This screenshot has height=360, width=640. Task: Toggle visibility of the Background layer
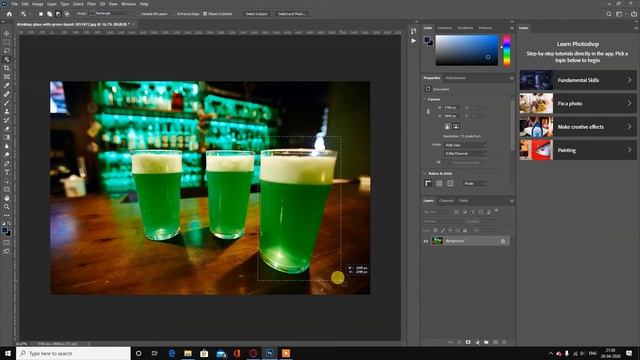point(426,241)
